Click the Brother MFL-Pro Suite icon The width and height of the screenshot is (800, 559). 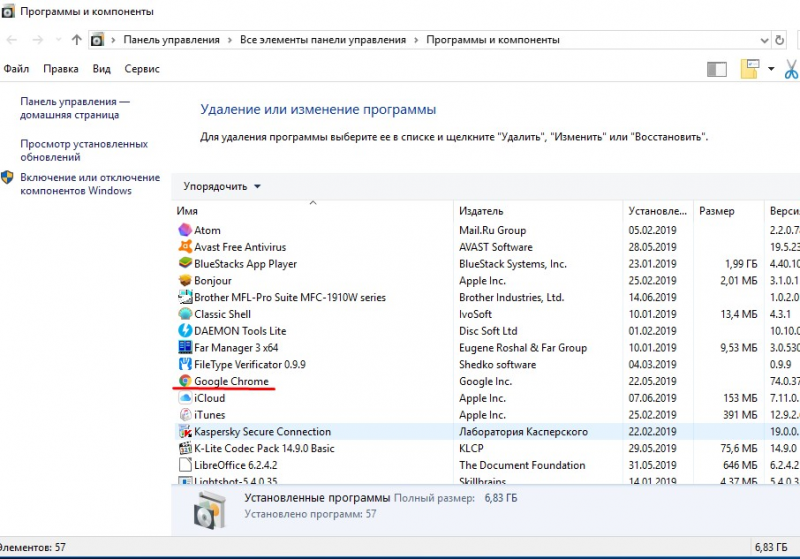(x=185, y=297)
